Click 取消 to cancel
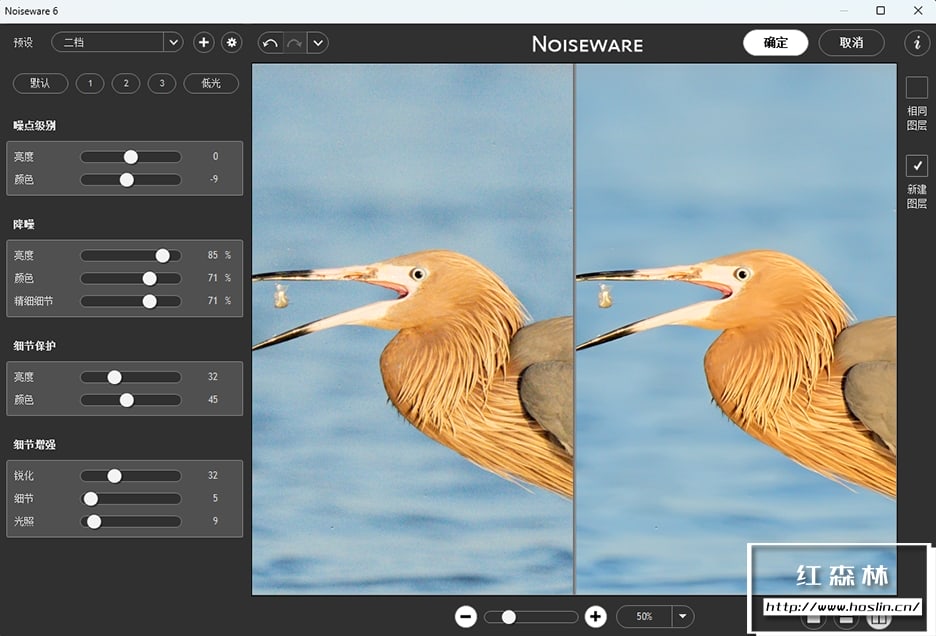The width and height of the screenshot is (936, 636). pos(851,42)
